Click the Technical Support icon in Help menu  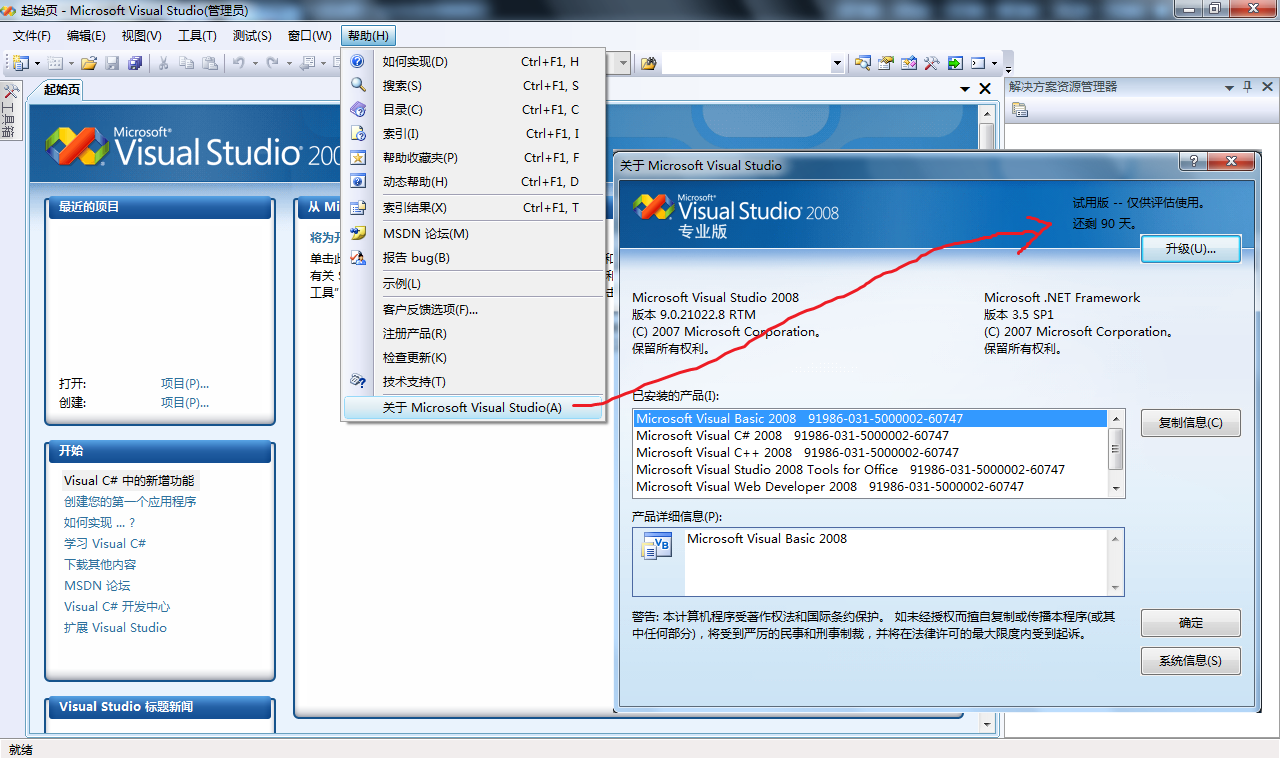(x=358, y=381)
